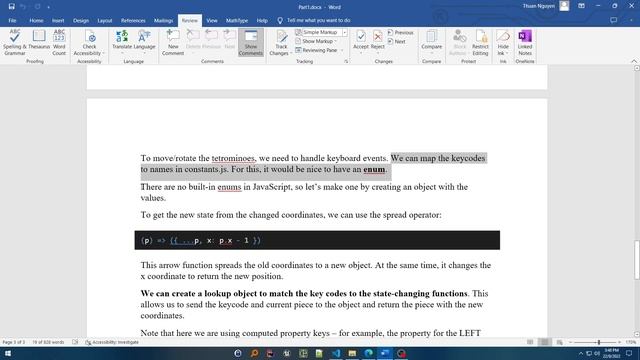Open File Explorer from taskbar

(352, 353)
